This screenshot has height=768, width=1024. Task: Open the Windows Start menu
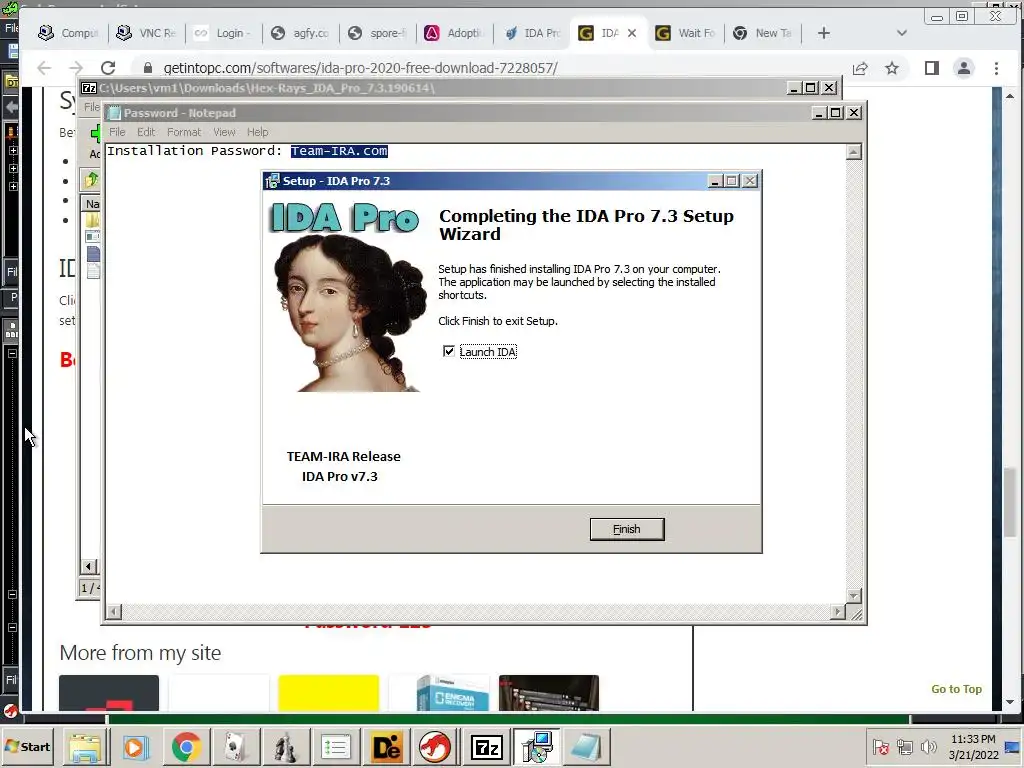pos(28,746)
